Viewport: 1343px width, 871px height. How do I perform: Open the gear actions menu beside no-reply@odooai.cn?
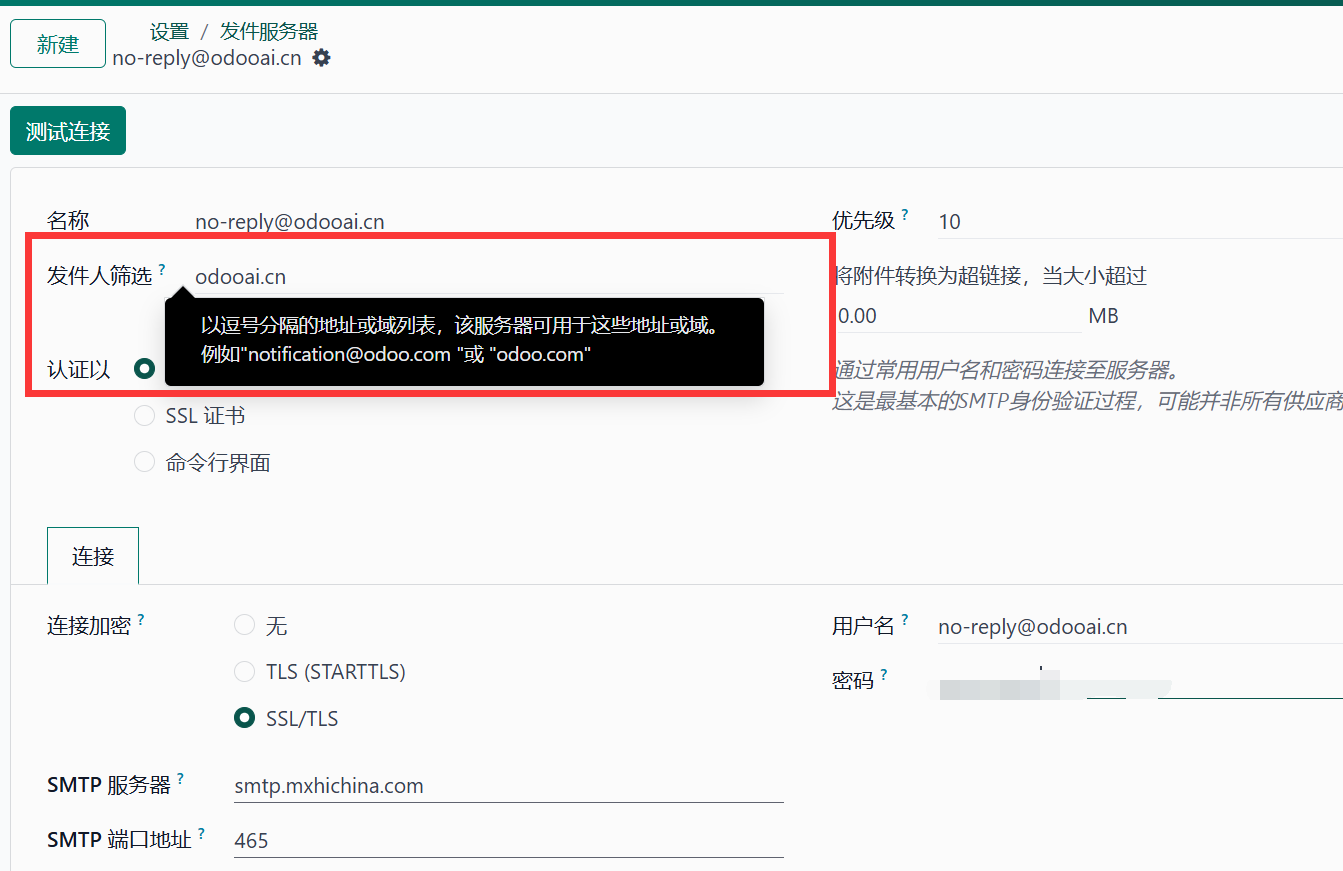coord(321,58)
